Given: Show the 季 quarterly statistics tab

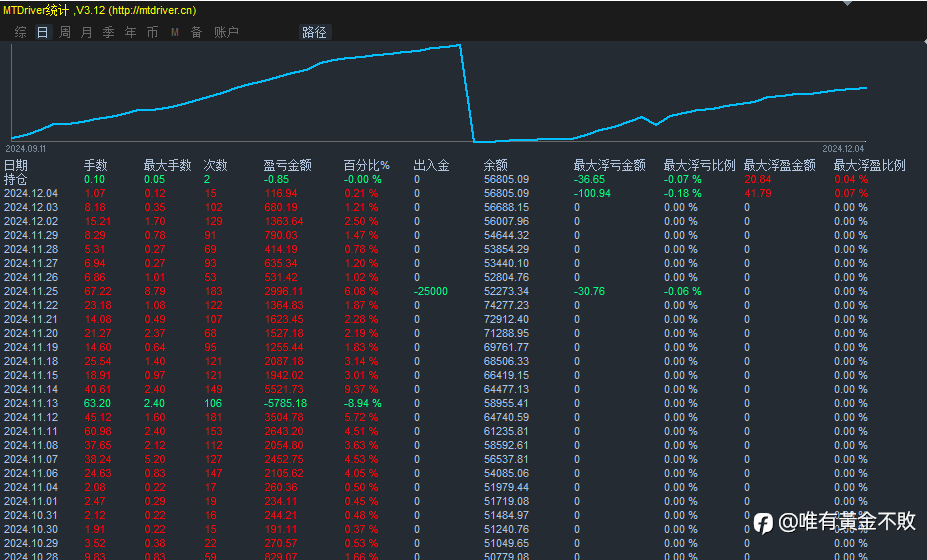Looking at the screenshot, I should tap(108, 32).
